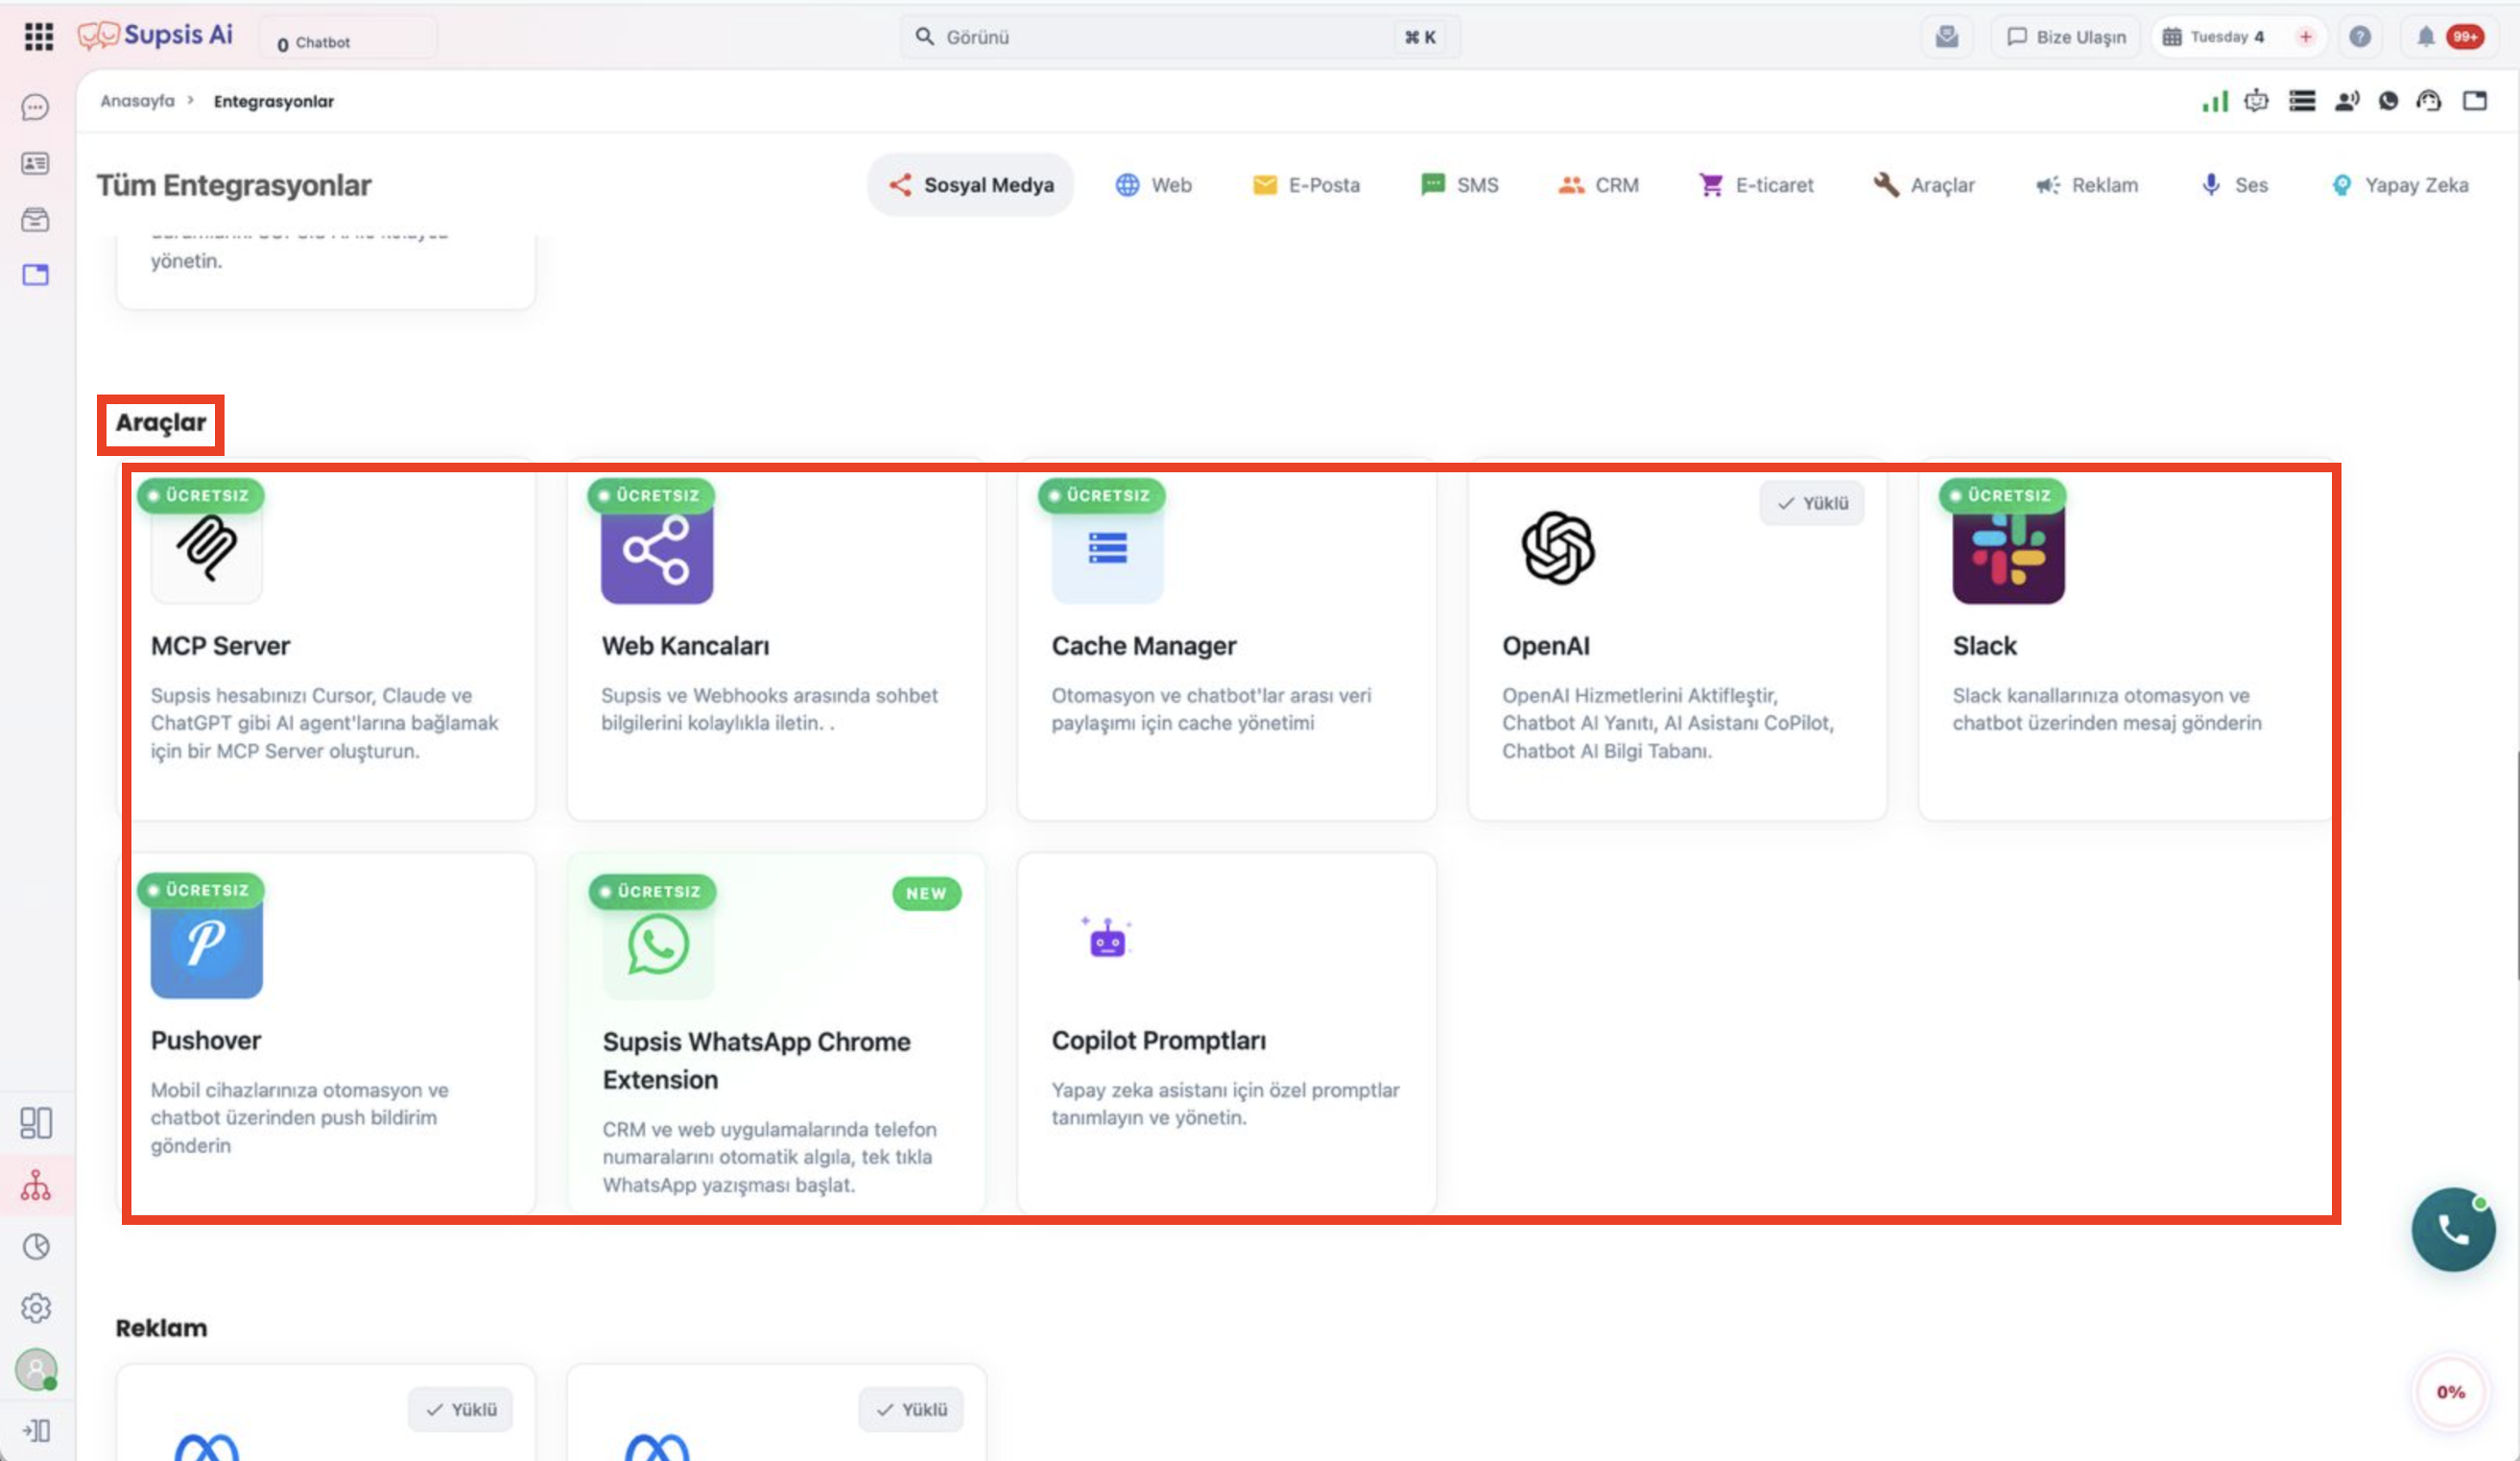The image size is (2520, 1461).
Task: Open the settings gear in sidebar
Action: tap(36, 1307)
